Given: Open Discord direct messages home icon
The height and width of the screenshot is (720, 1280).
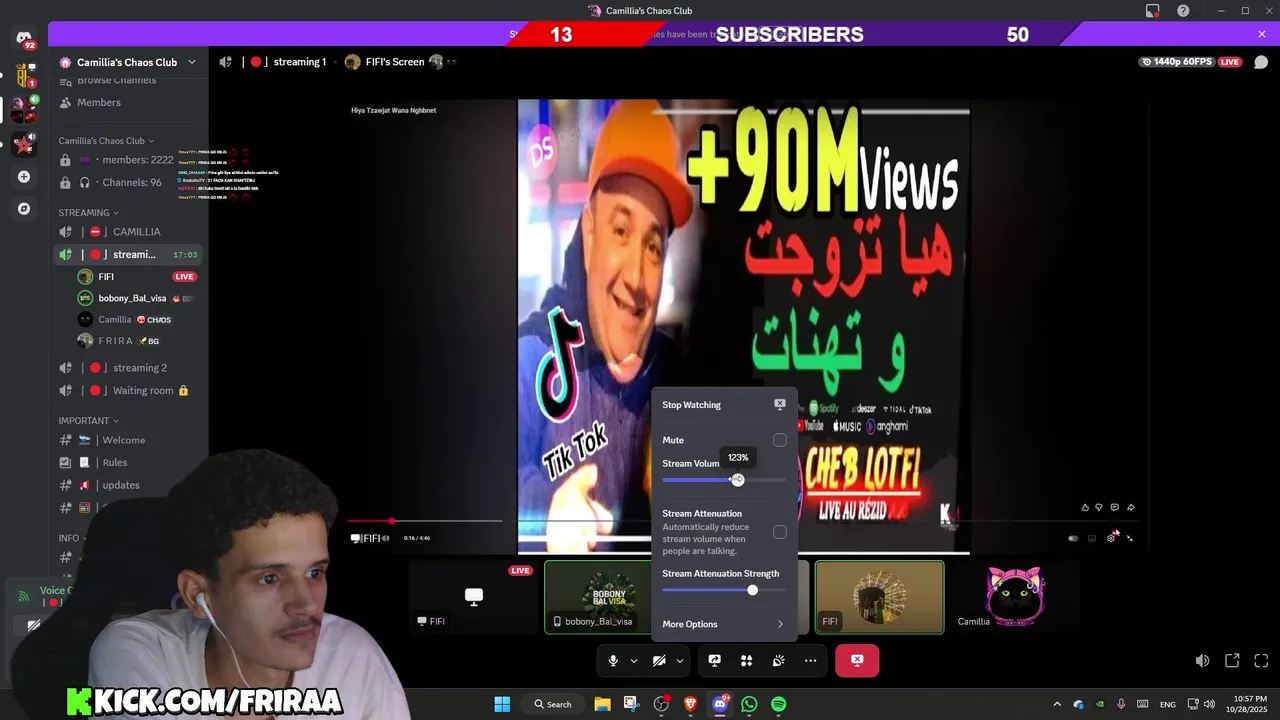Looking at the screenshot, I should click(24, 39).
